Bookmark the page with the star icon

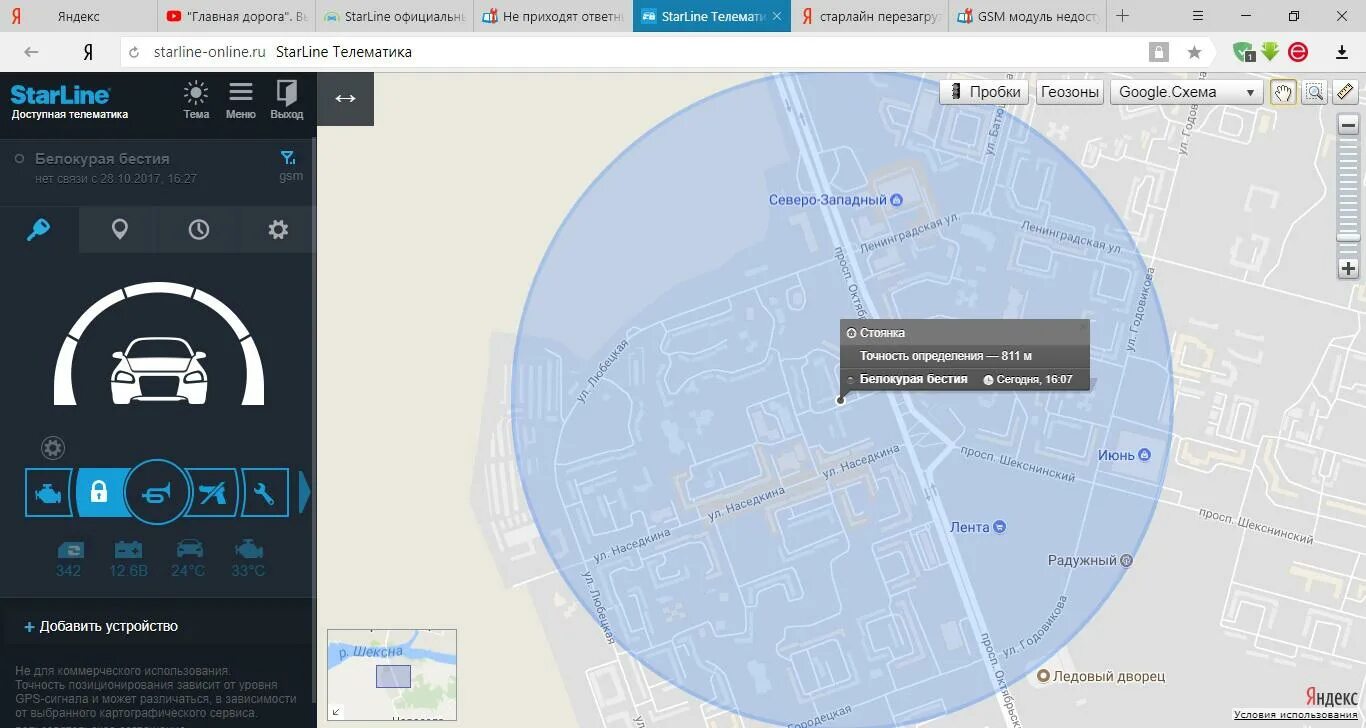click(1194, 52)
